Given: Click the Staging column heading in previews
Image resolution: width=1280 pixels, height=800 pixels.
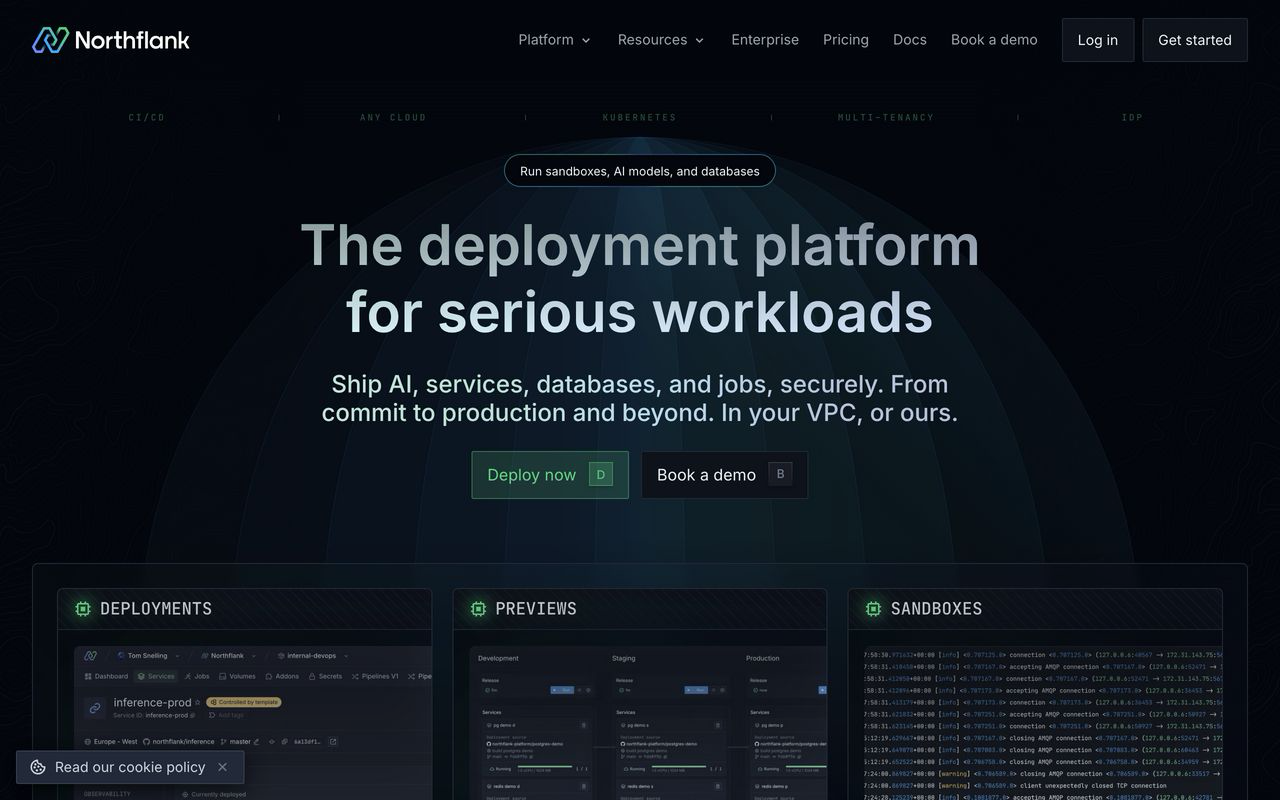Looking at the screenshot, I should click(624, 658).
